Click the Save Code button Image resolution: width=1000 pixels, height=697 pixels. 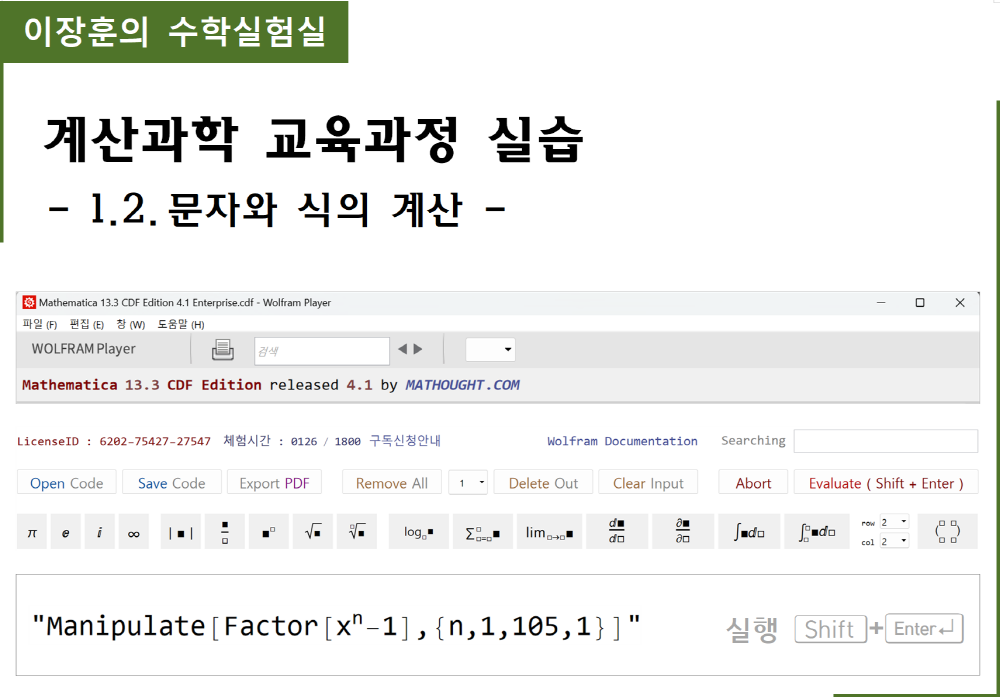pyautogui.click(x=172, y=483)
